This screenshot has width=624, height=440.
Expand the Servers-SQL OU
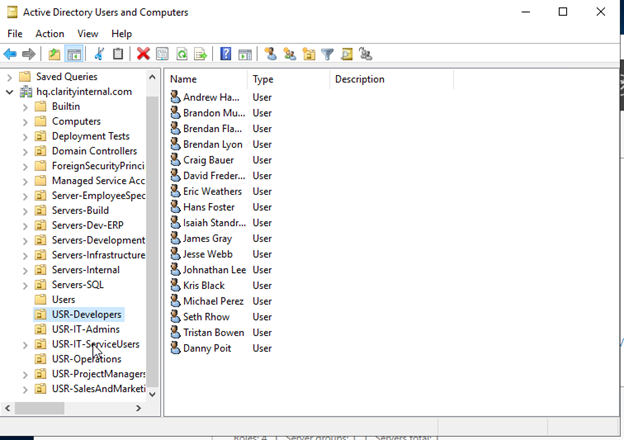click(x=25, y=285)
